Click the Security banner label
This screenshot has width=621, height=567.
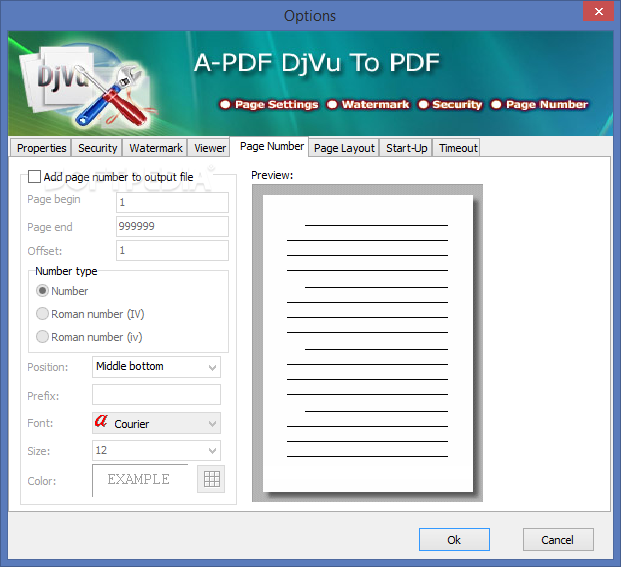[457, 105]
